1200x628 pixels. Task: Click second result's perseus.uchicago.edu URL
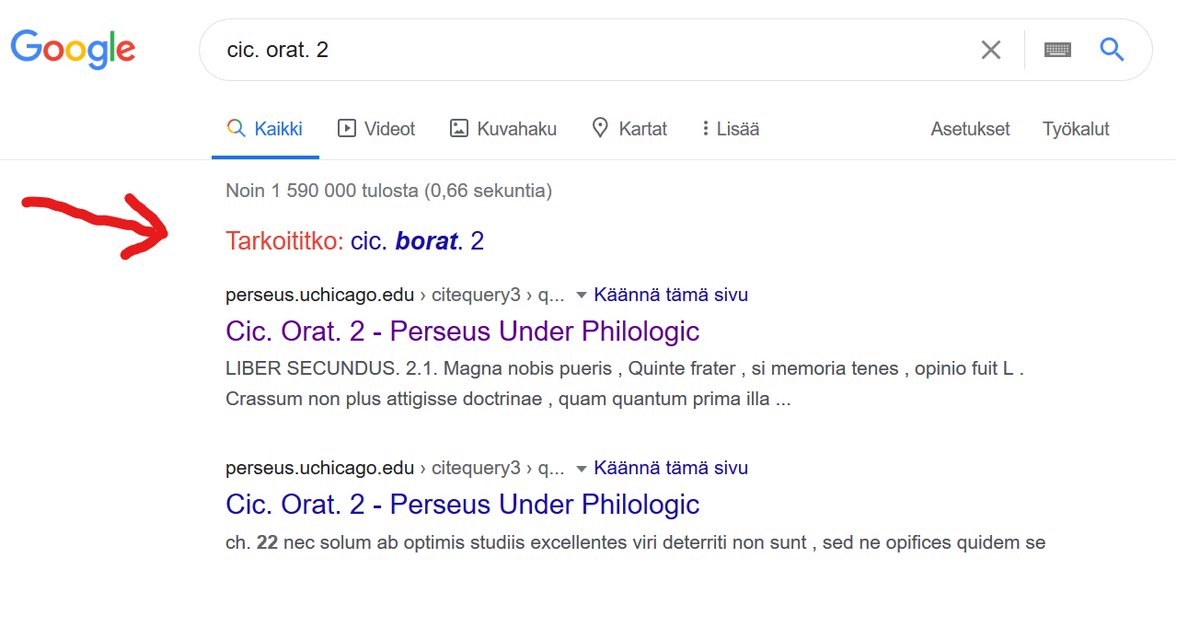(x=320, y=468)
